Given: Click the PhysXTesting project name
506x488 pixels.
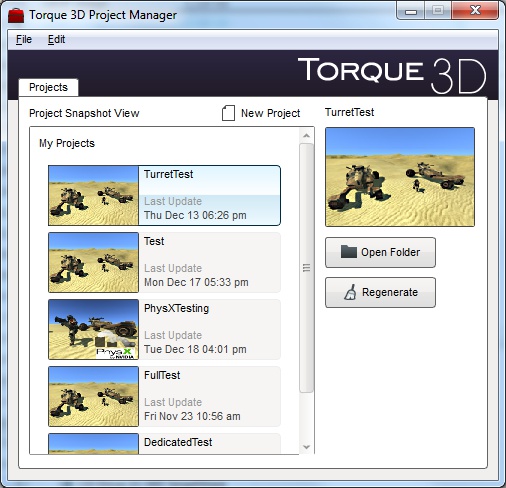Looking at the screenshot, I should (177, 309).
